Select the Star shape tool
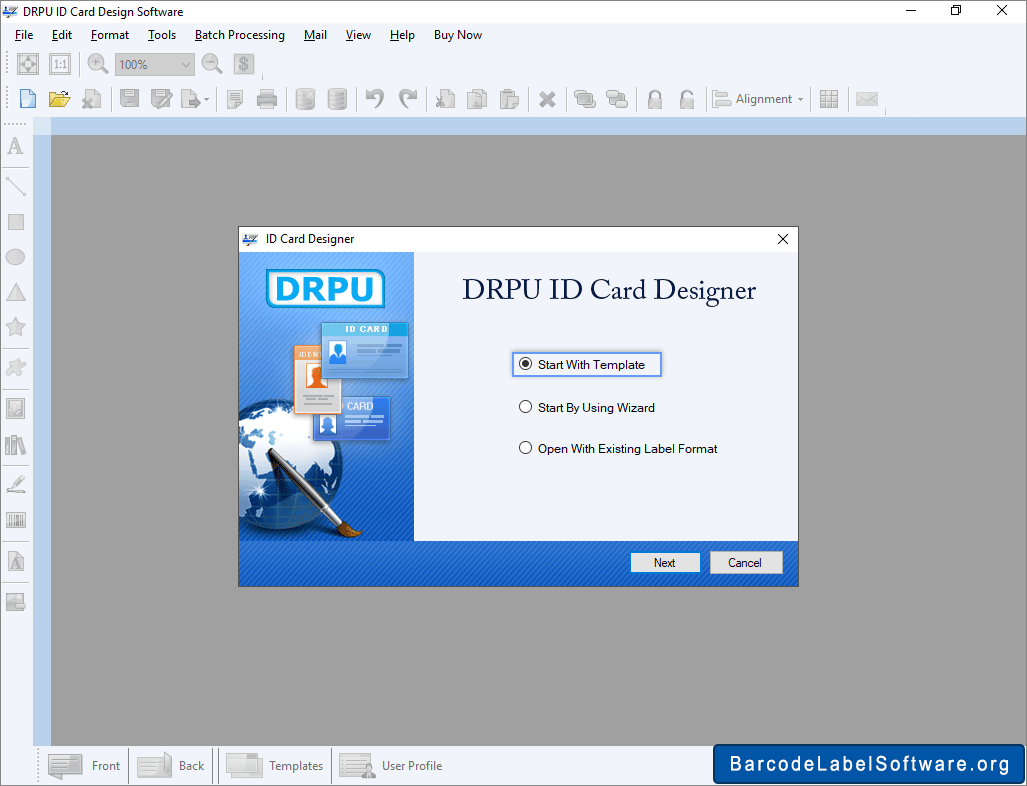Image resolution: width=1027 pixels, height=786 pixels. pyautogui.click(x=16, y=327)
